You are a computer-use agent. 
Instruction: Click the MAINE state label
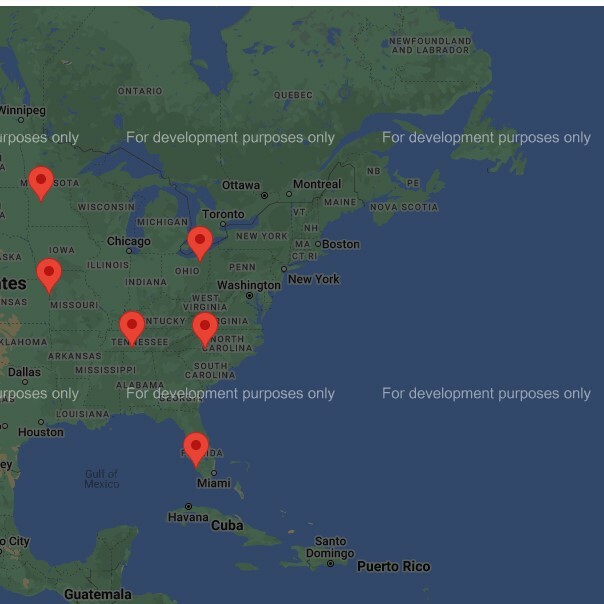tap(340, 202)
